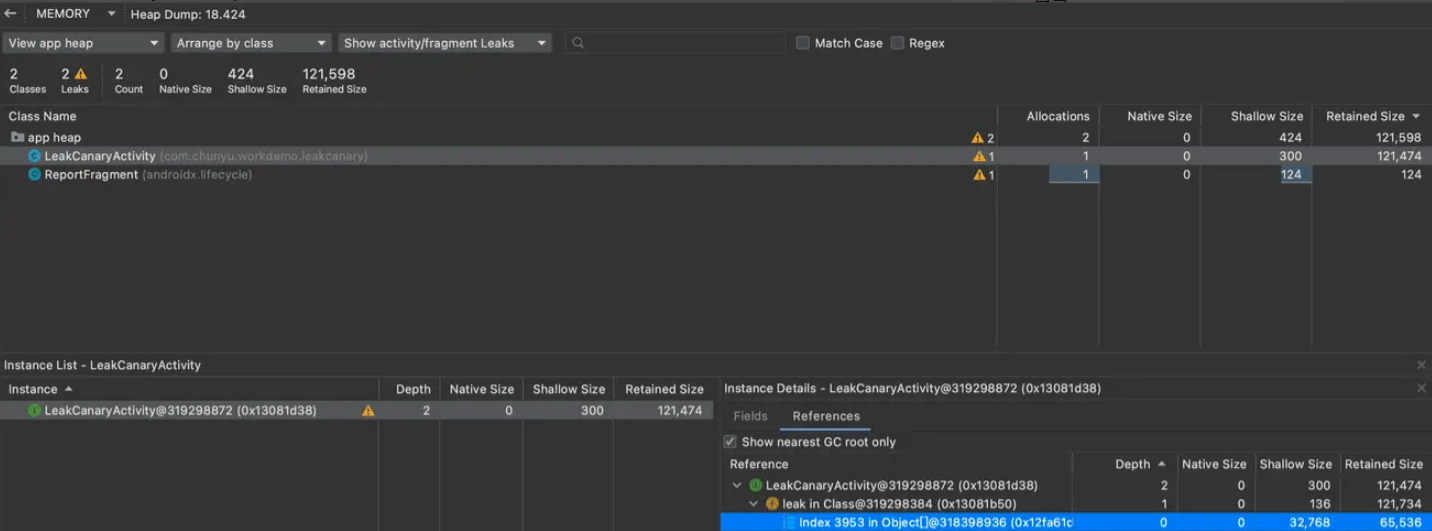
Task: Click warning icon on LeakCanaryActivity class row
Action: tap(979, 156)
